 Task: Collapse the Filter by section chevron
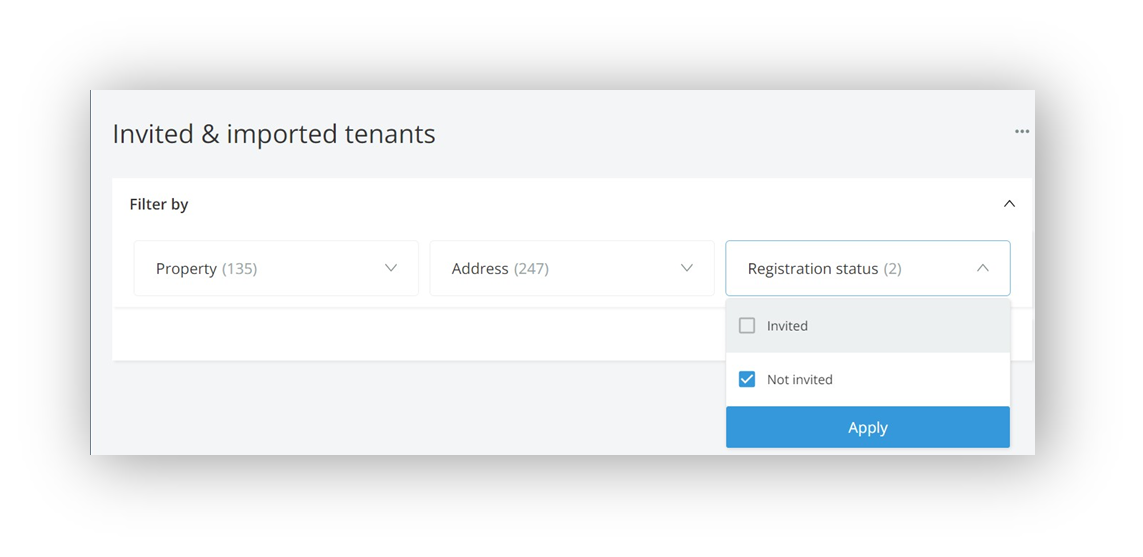1009,204
